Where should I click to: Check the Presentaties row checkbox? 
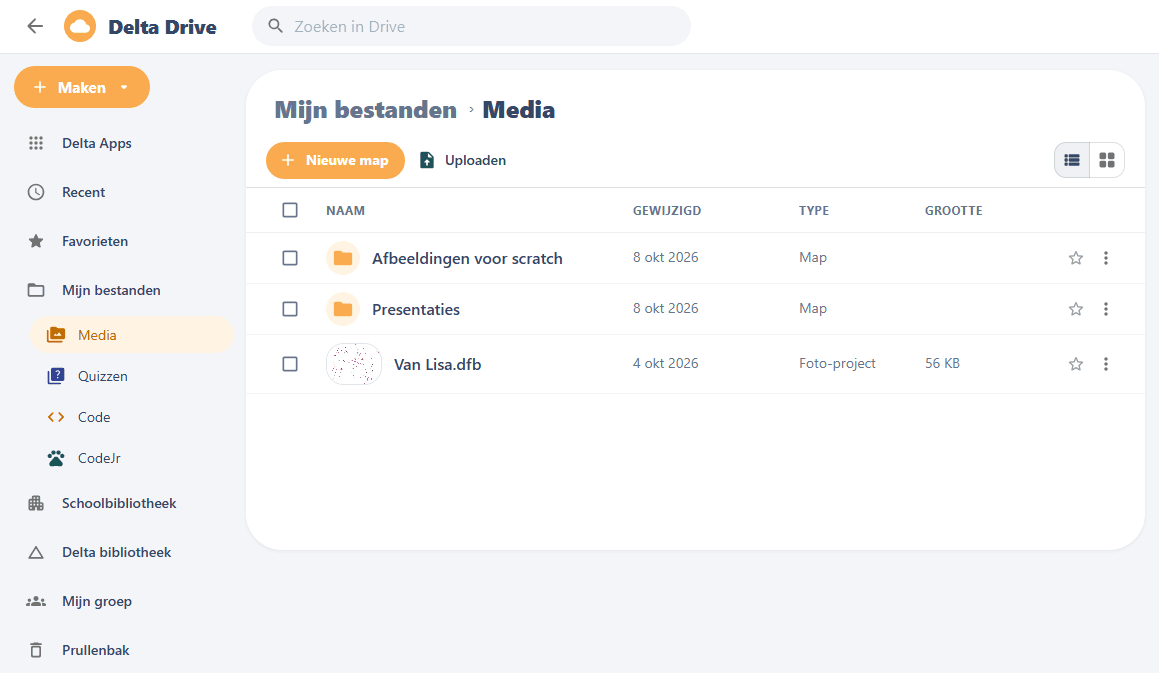point(290,309)
